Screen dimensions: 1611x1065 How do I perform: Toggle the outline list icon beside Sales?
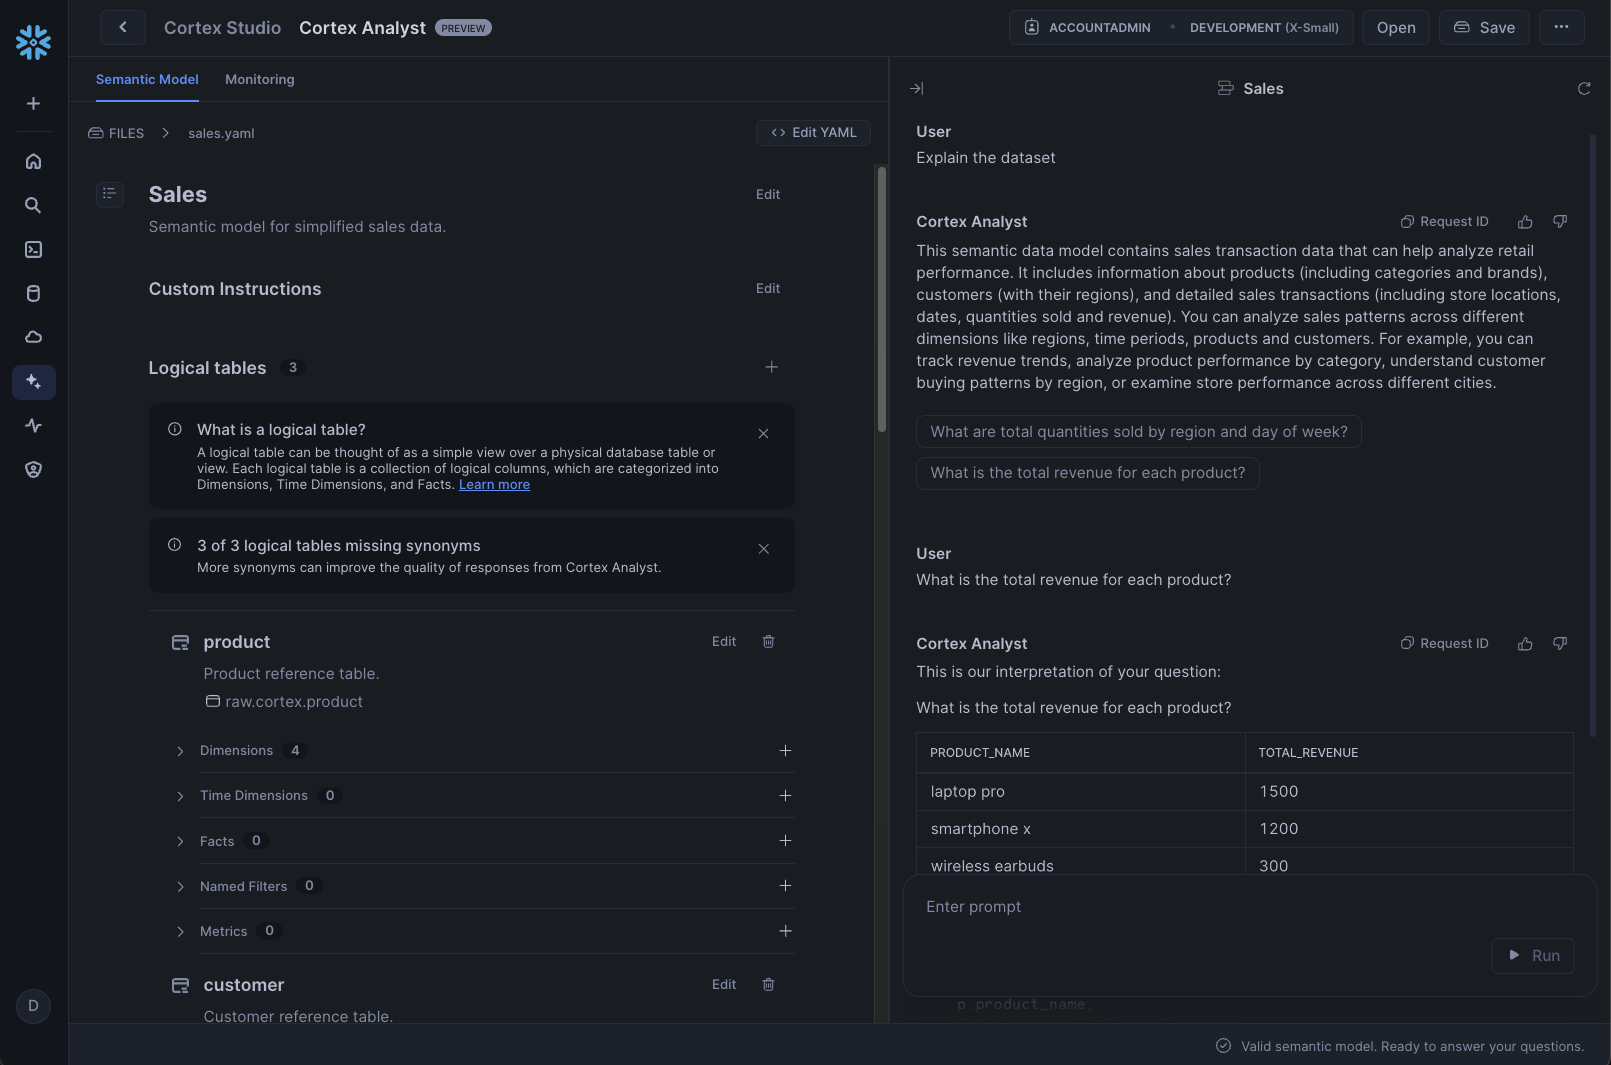(110, 193)
